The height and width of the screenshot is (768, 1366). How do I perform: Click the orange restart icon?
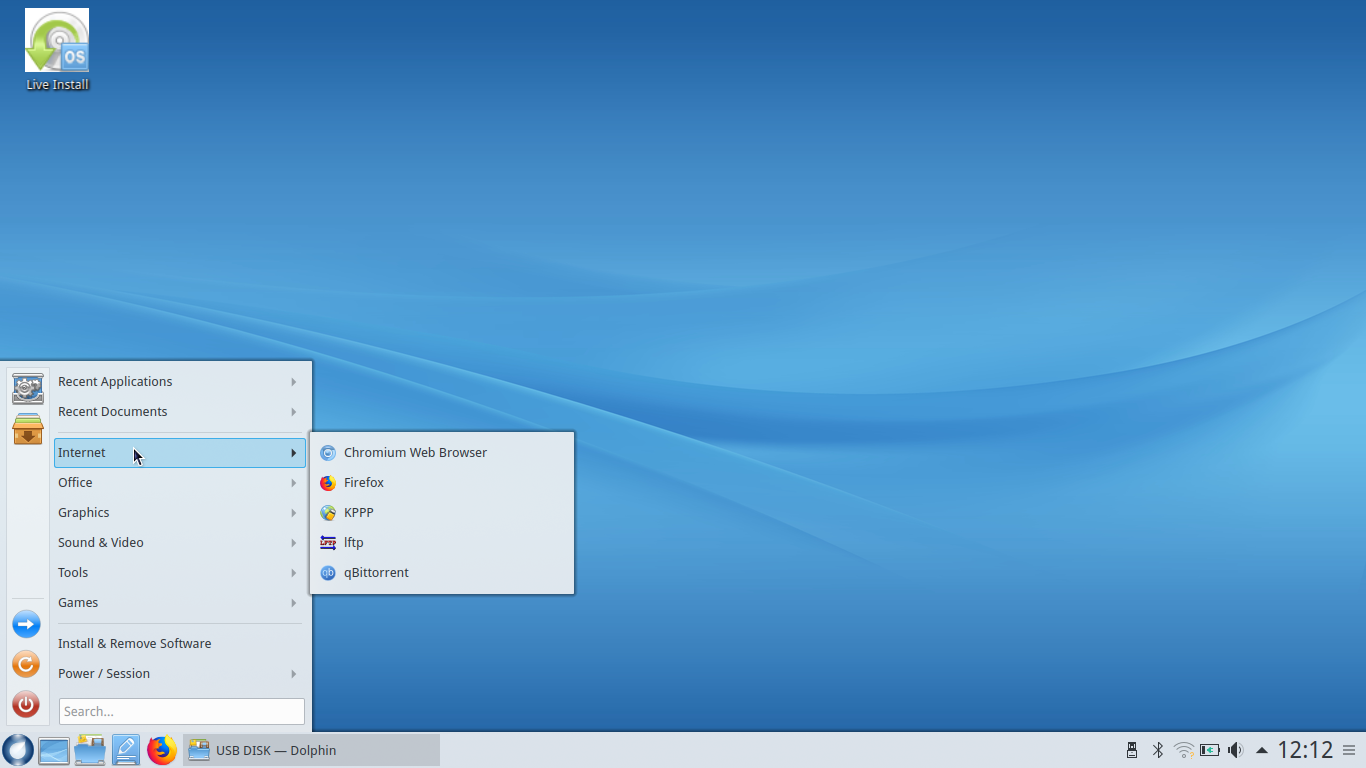pyautogui.click(x=26, y=664)
